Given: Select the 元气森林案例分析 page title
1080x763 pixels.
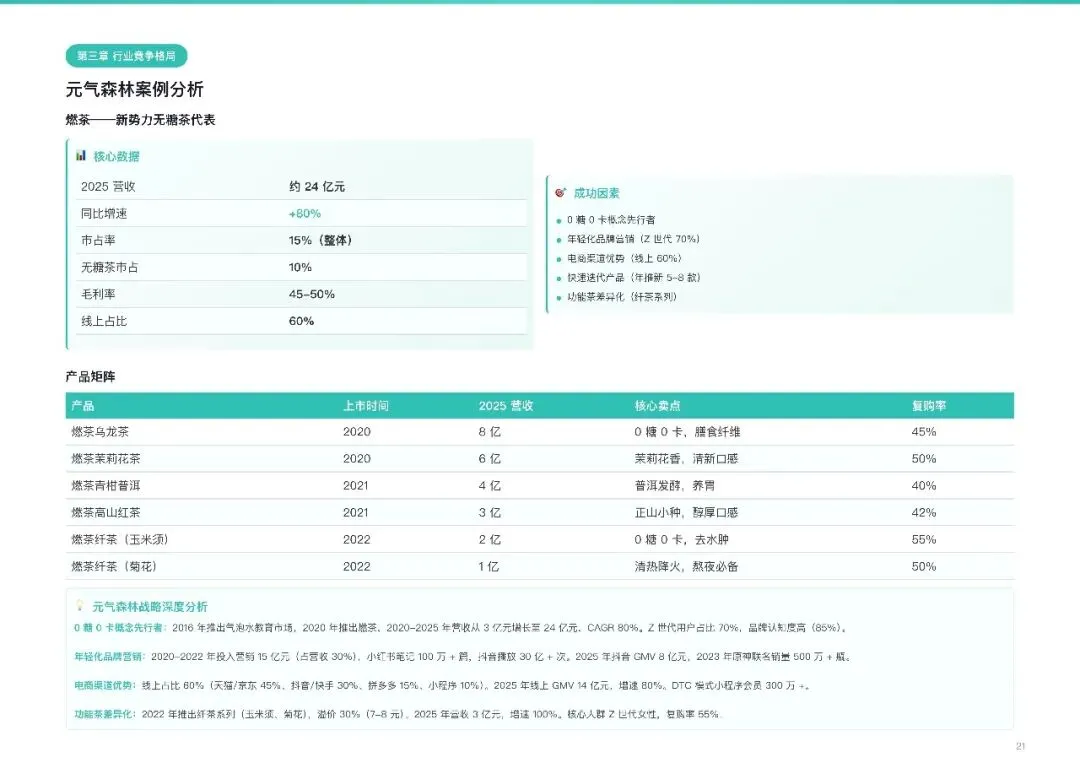Looking at the screenshot, I should tap(135, 89).
